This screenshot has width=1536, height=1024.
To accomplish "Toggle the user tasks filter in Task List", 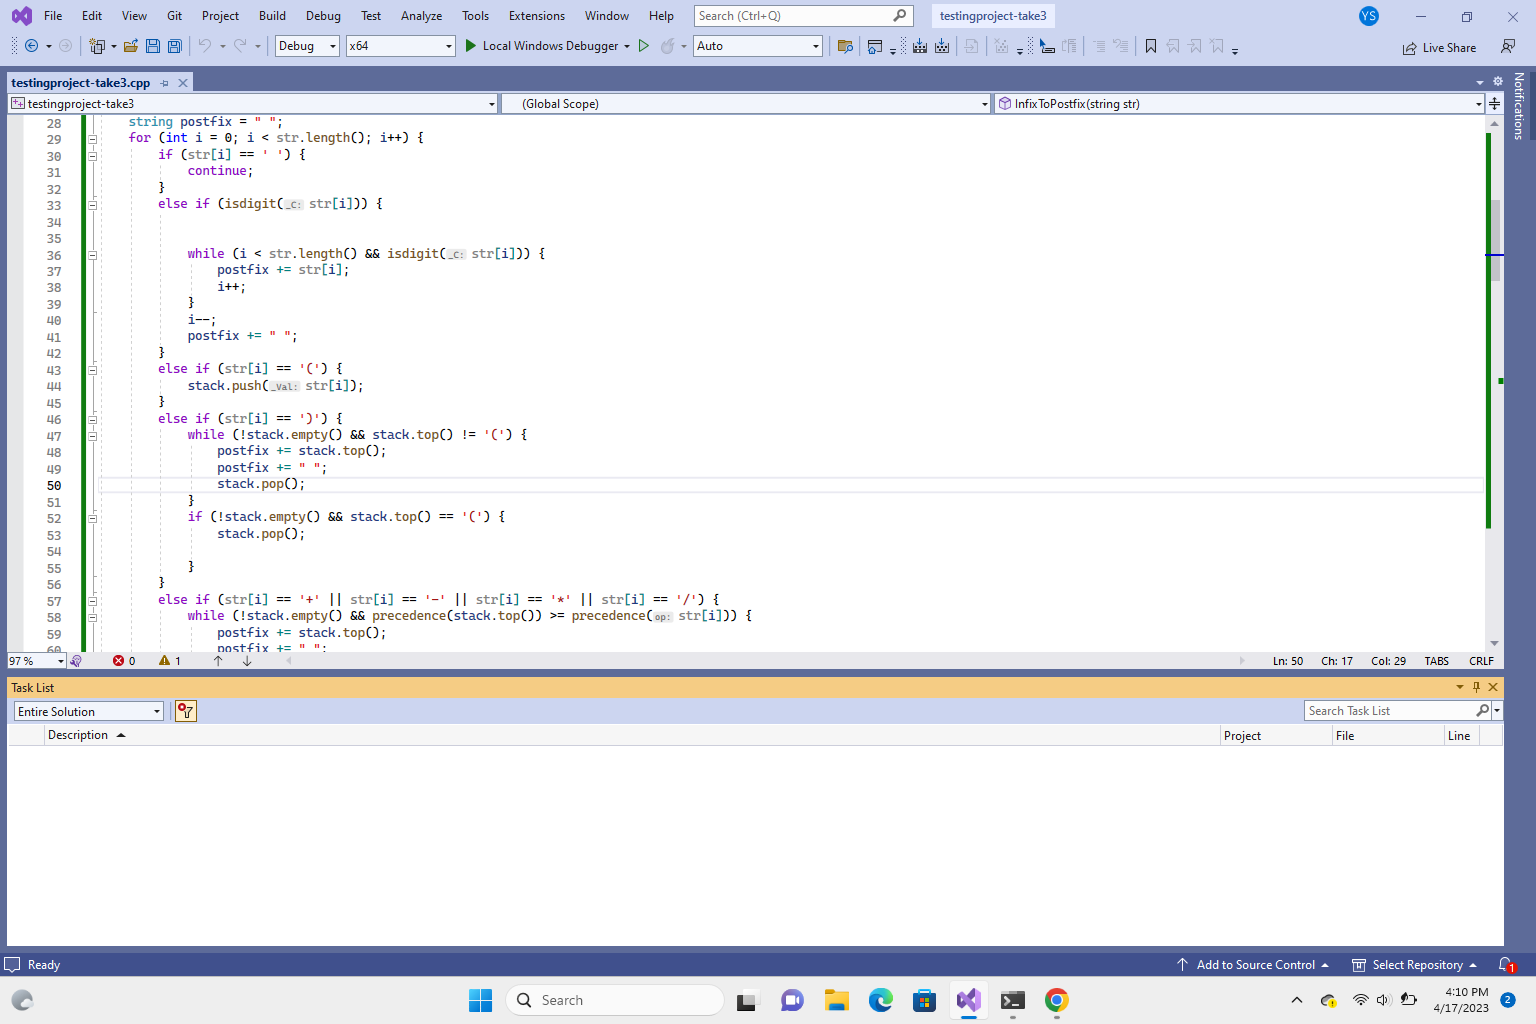I will coord(185,711).
